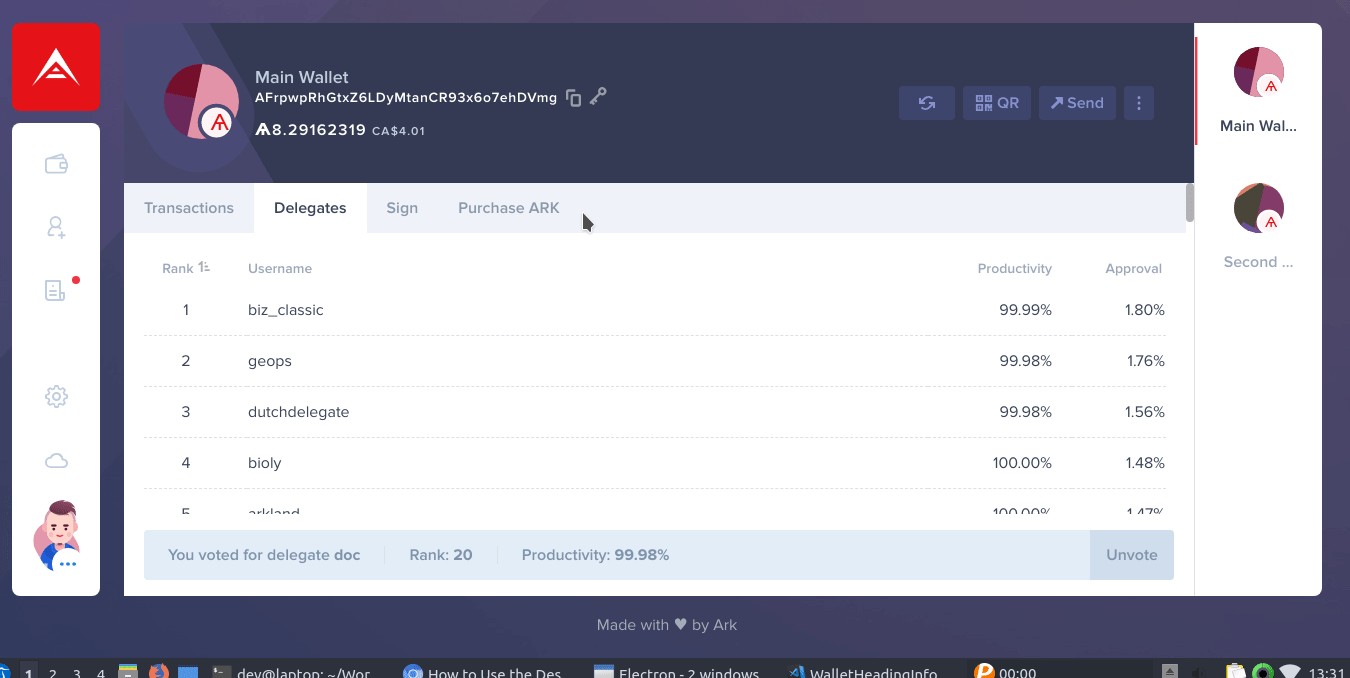Viewport: 1350px width, 678px height.
Task: Show the wallet QR code
Action: (x=997, y=103)
